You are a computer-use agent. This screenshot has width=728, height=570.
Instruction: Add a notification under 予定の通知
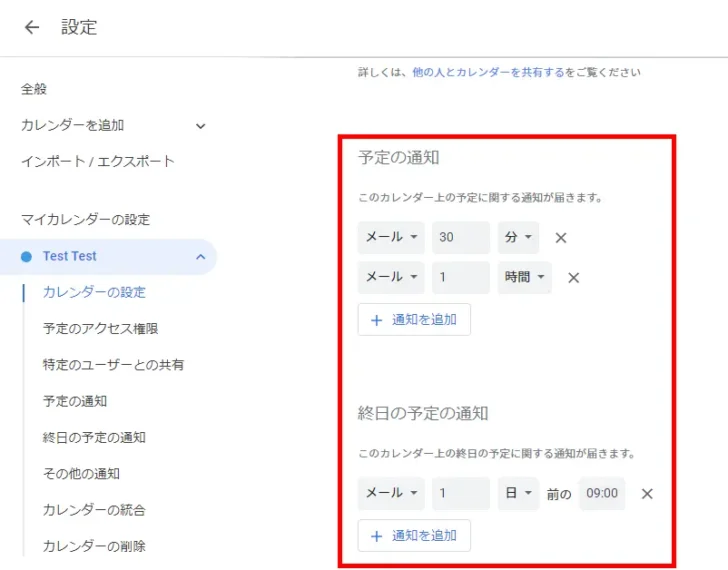[414, 319]
